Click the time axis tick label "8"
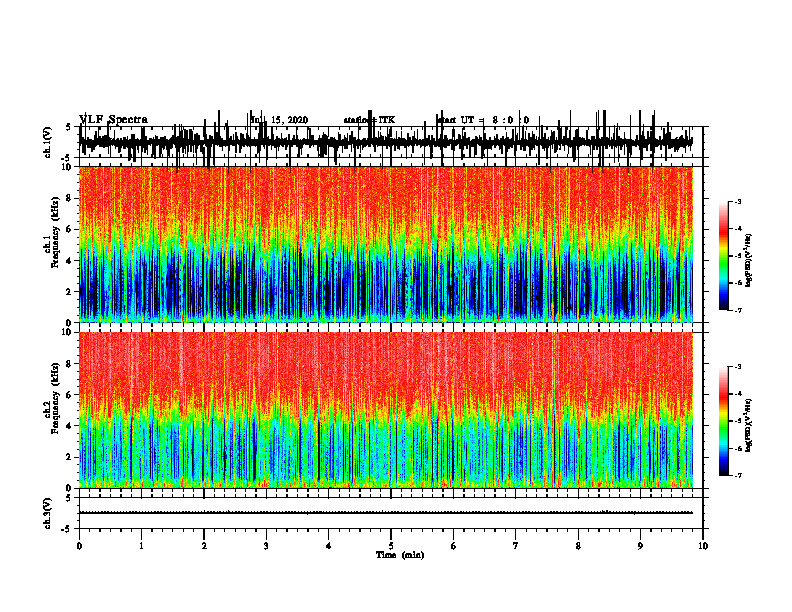The width and height of the screenshot is (792, 612). [x=578, y=546]
